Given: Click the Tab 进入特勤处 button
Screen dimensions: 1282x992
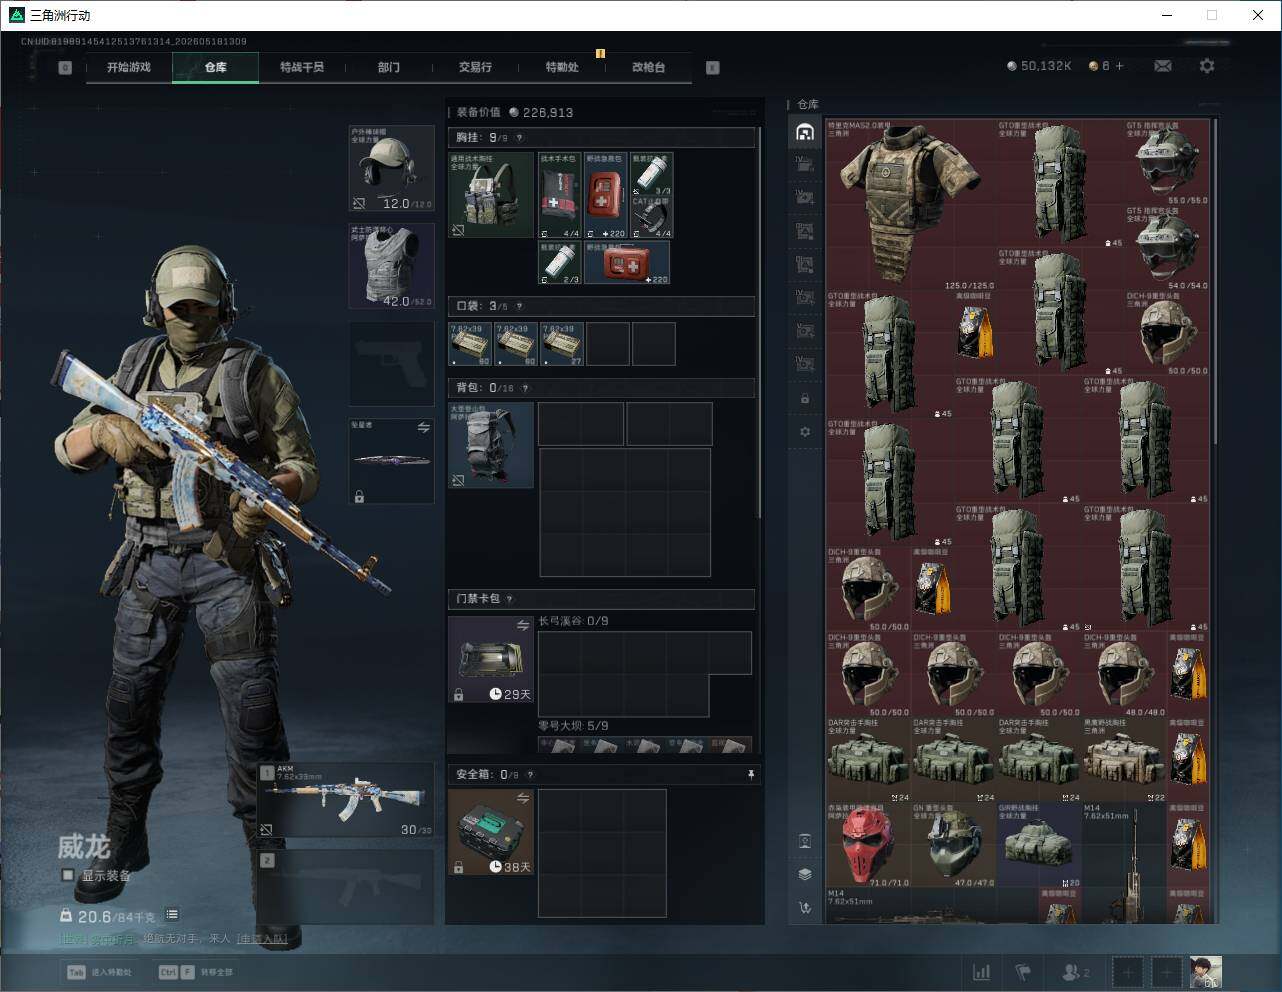Looking at the screenshot, I should point(99,972).
